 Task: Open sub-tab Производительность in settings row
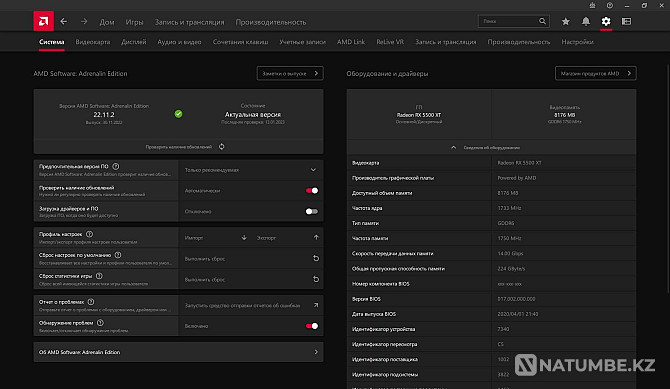pyautogui.click(x=519, y=42)
